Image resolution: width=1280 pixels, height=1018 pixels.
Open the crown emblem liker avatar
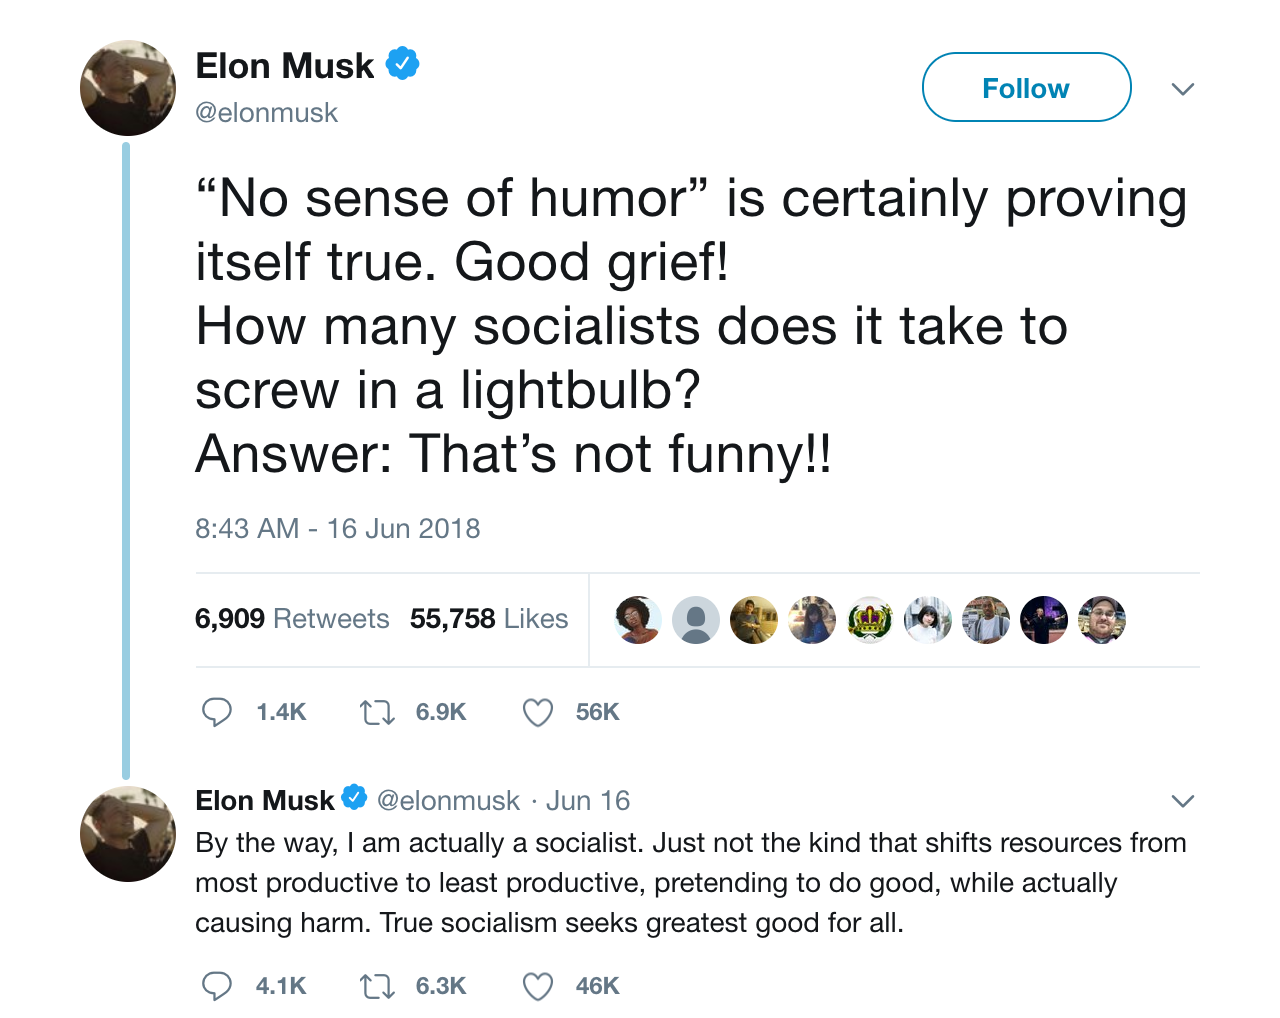coord(870,620)
